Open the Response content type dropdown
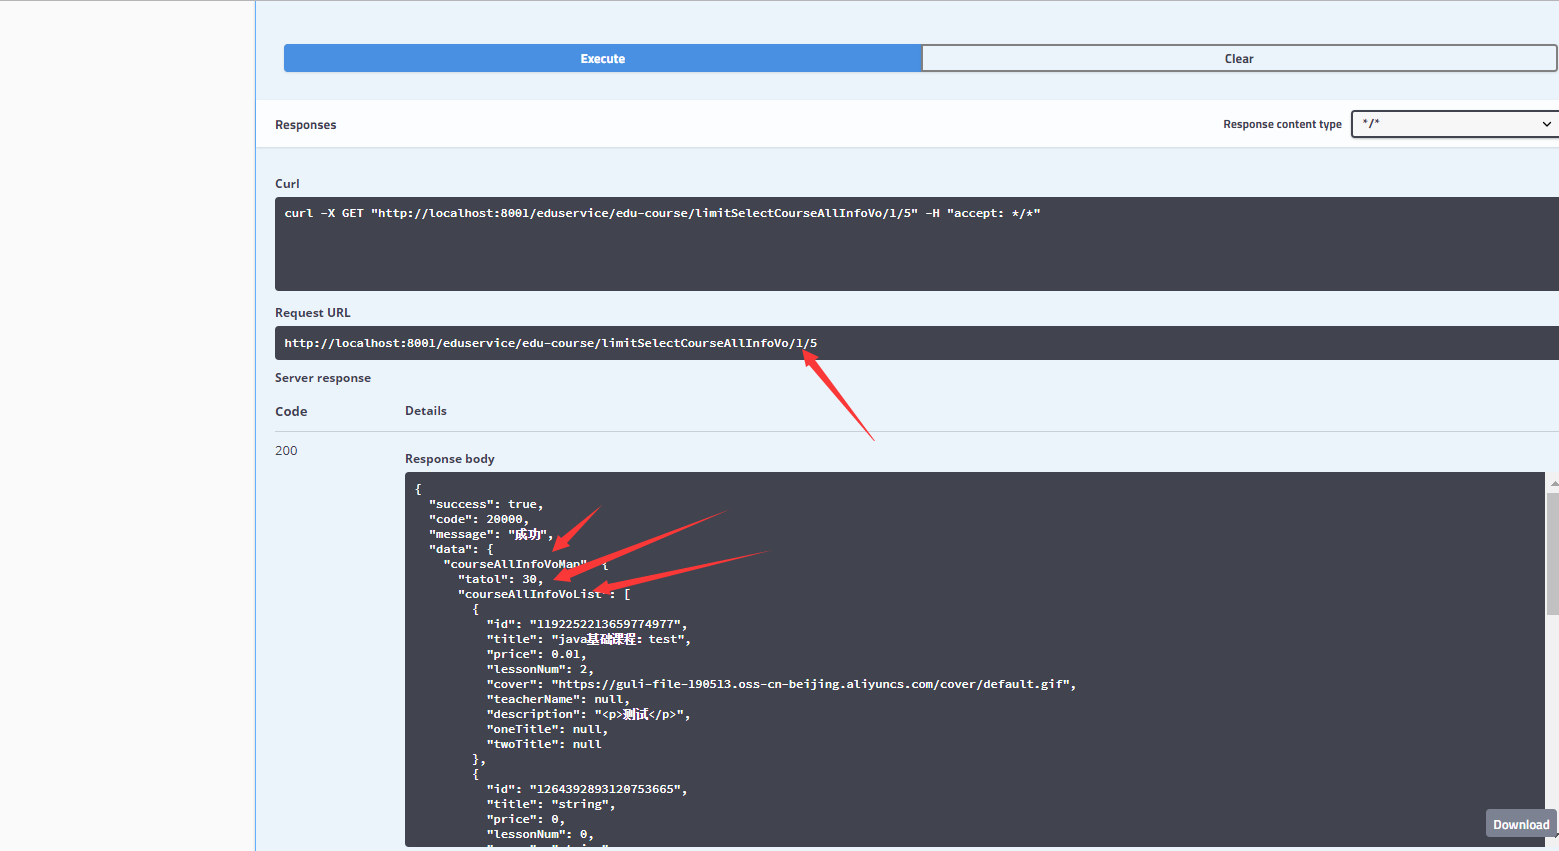 1455,124
